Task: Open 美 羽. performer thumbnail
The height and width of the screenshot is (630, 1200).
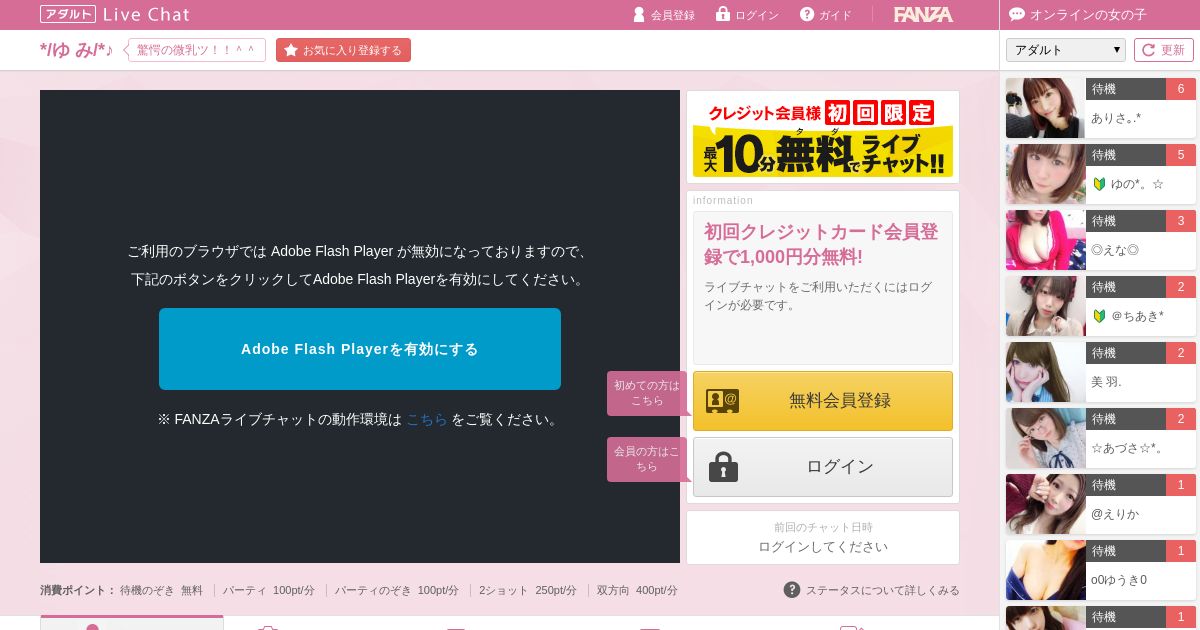Action: [1046, 372]
